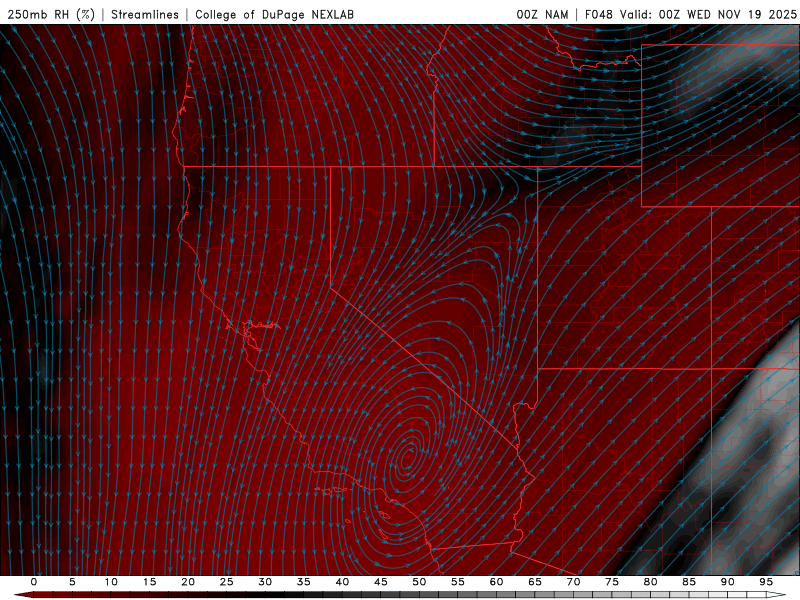Click the '50' label on color scale
The height and width of the screenshot is (600, 800).
(419, 582)
